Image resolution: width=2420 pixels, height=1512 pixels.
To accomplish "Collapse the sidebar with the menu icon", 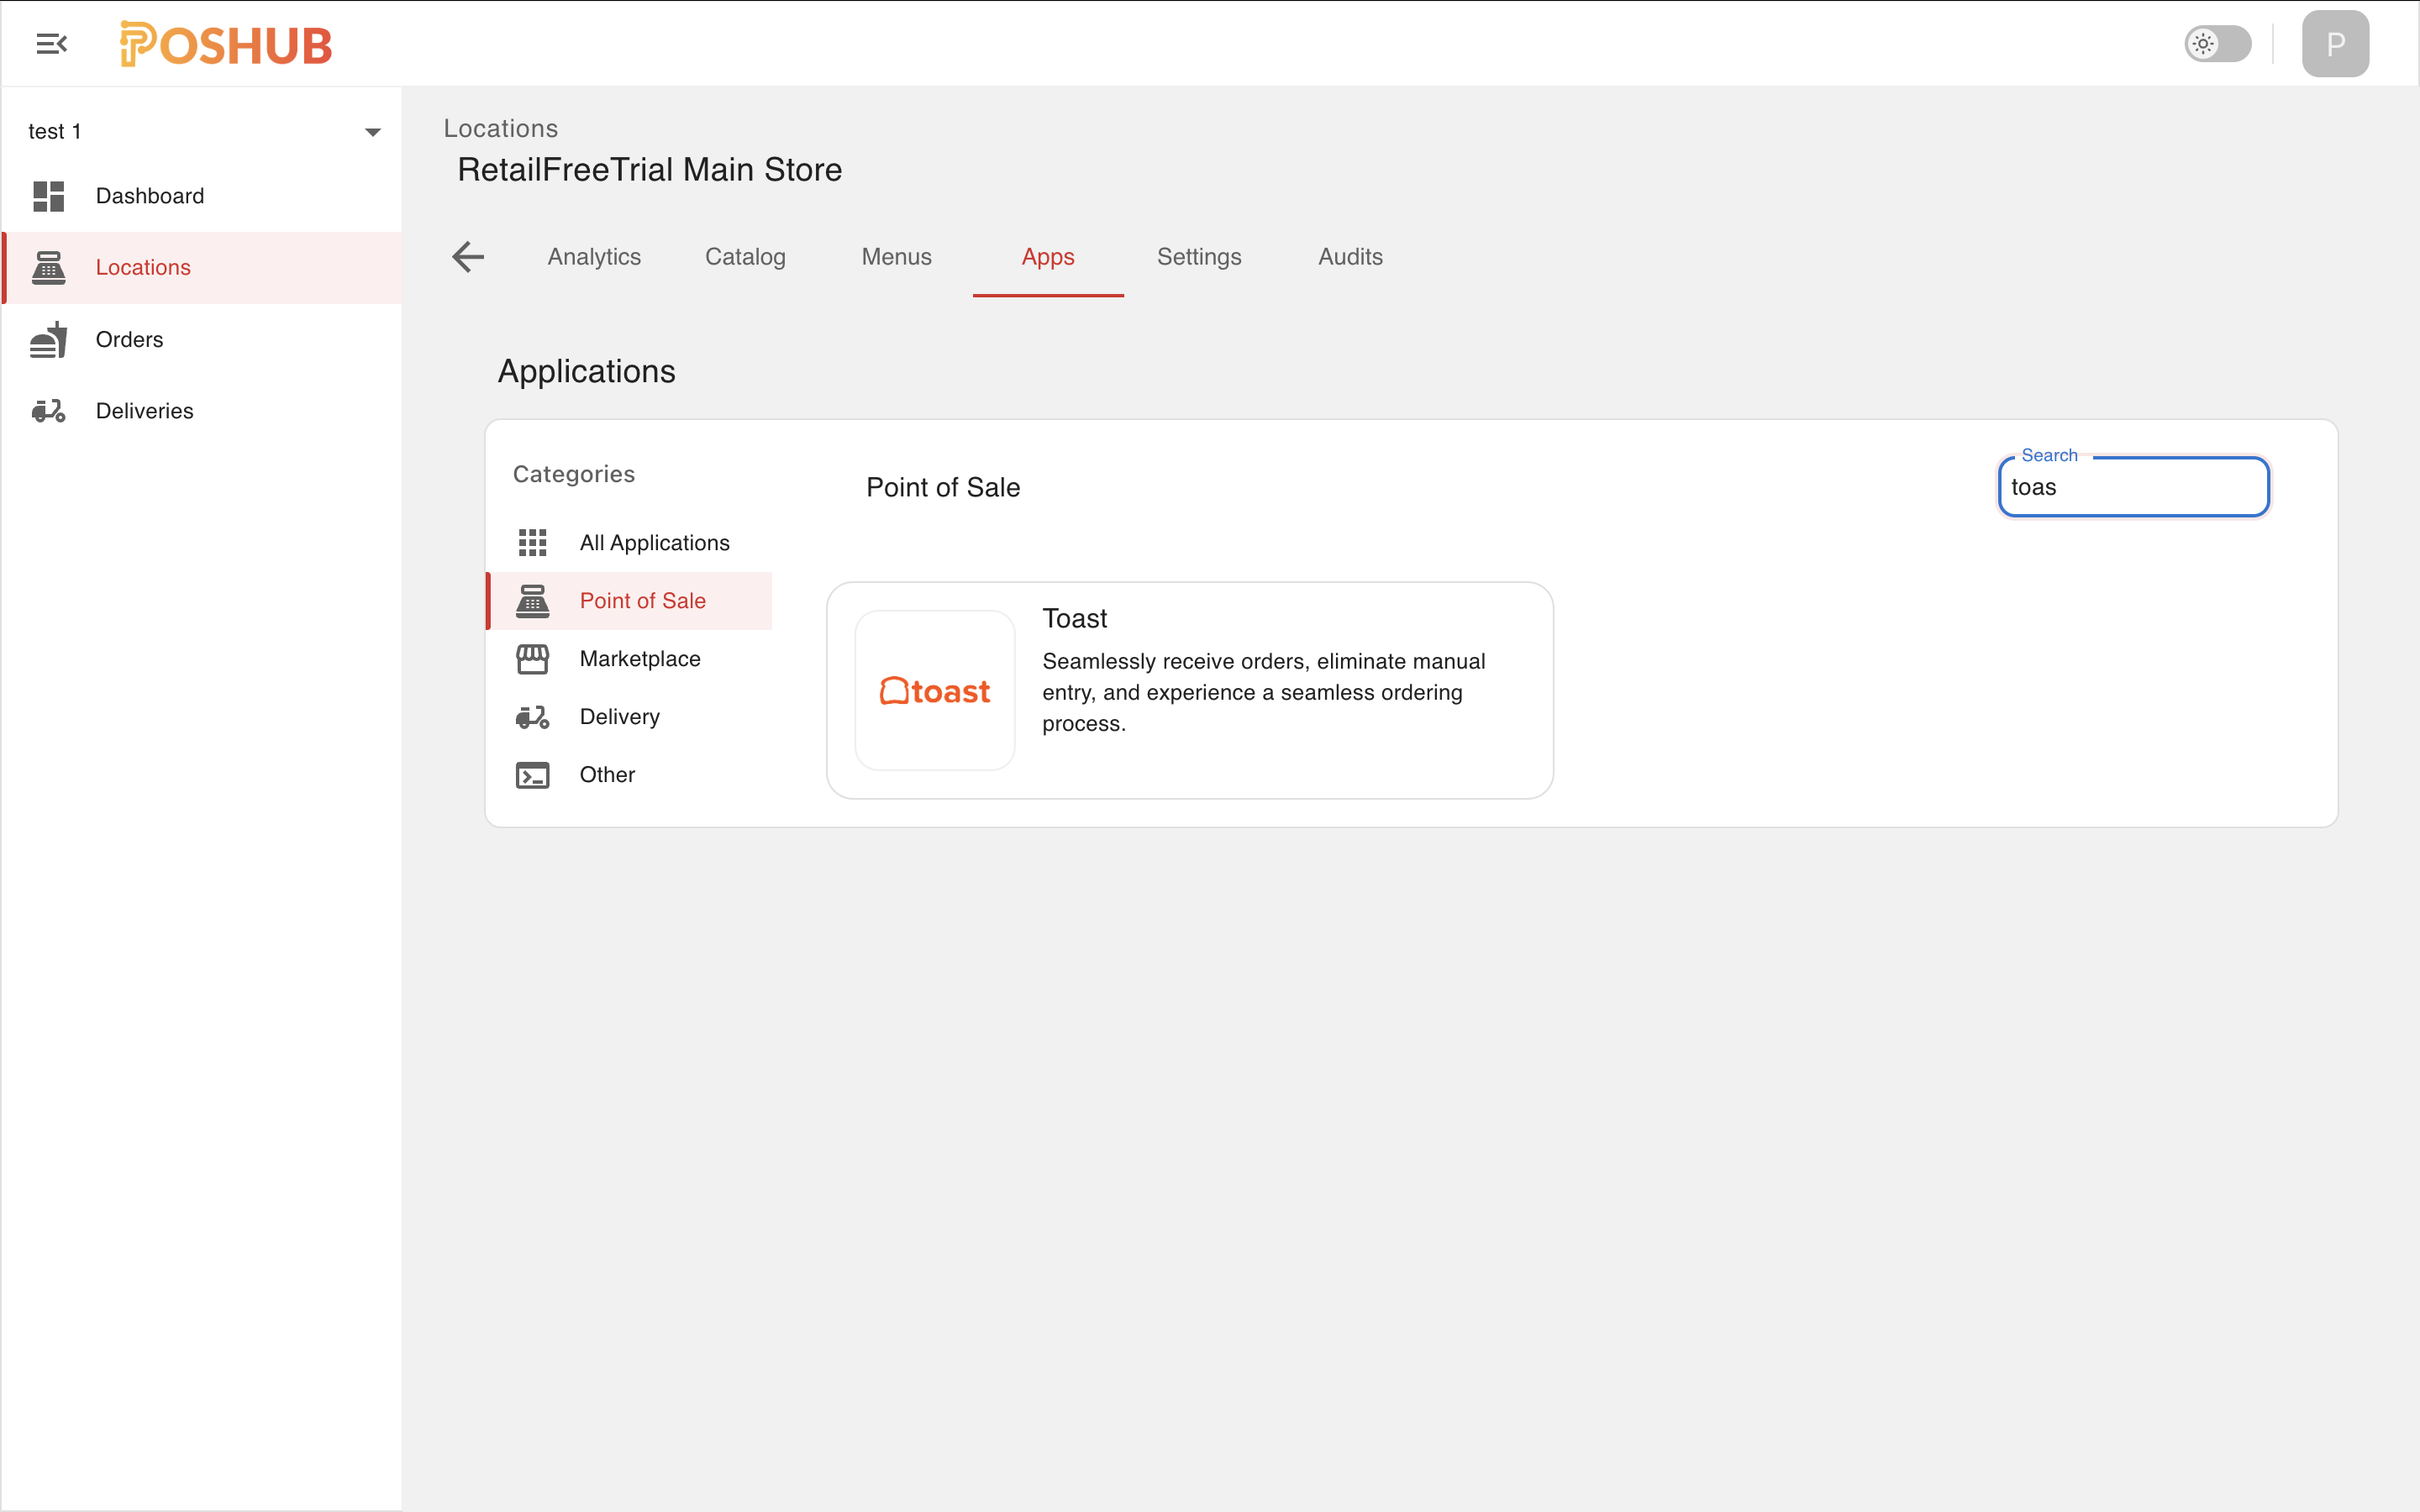I will [51, 43].
